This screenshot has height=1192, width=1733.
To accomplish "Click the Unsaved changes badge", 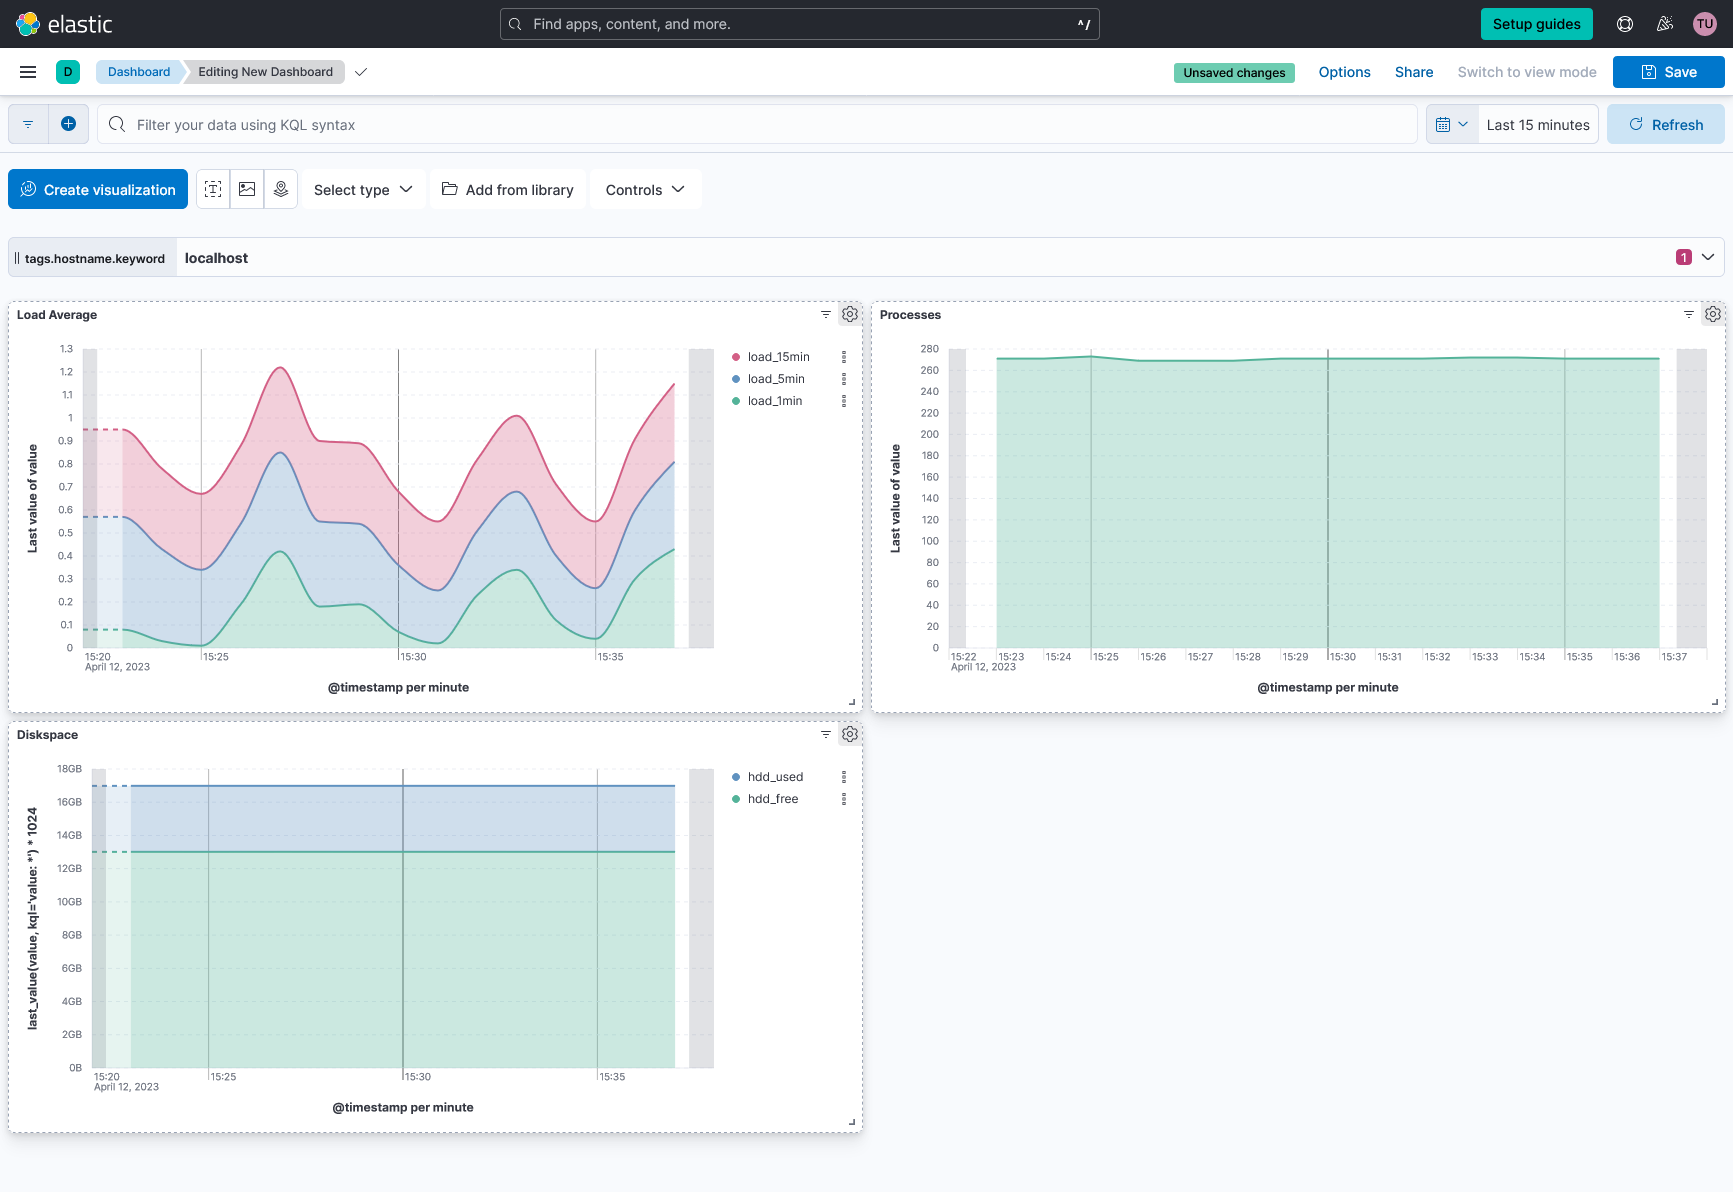I will click(x=1234, y=72).
